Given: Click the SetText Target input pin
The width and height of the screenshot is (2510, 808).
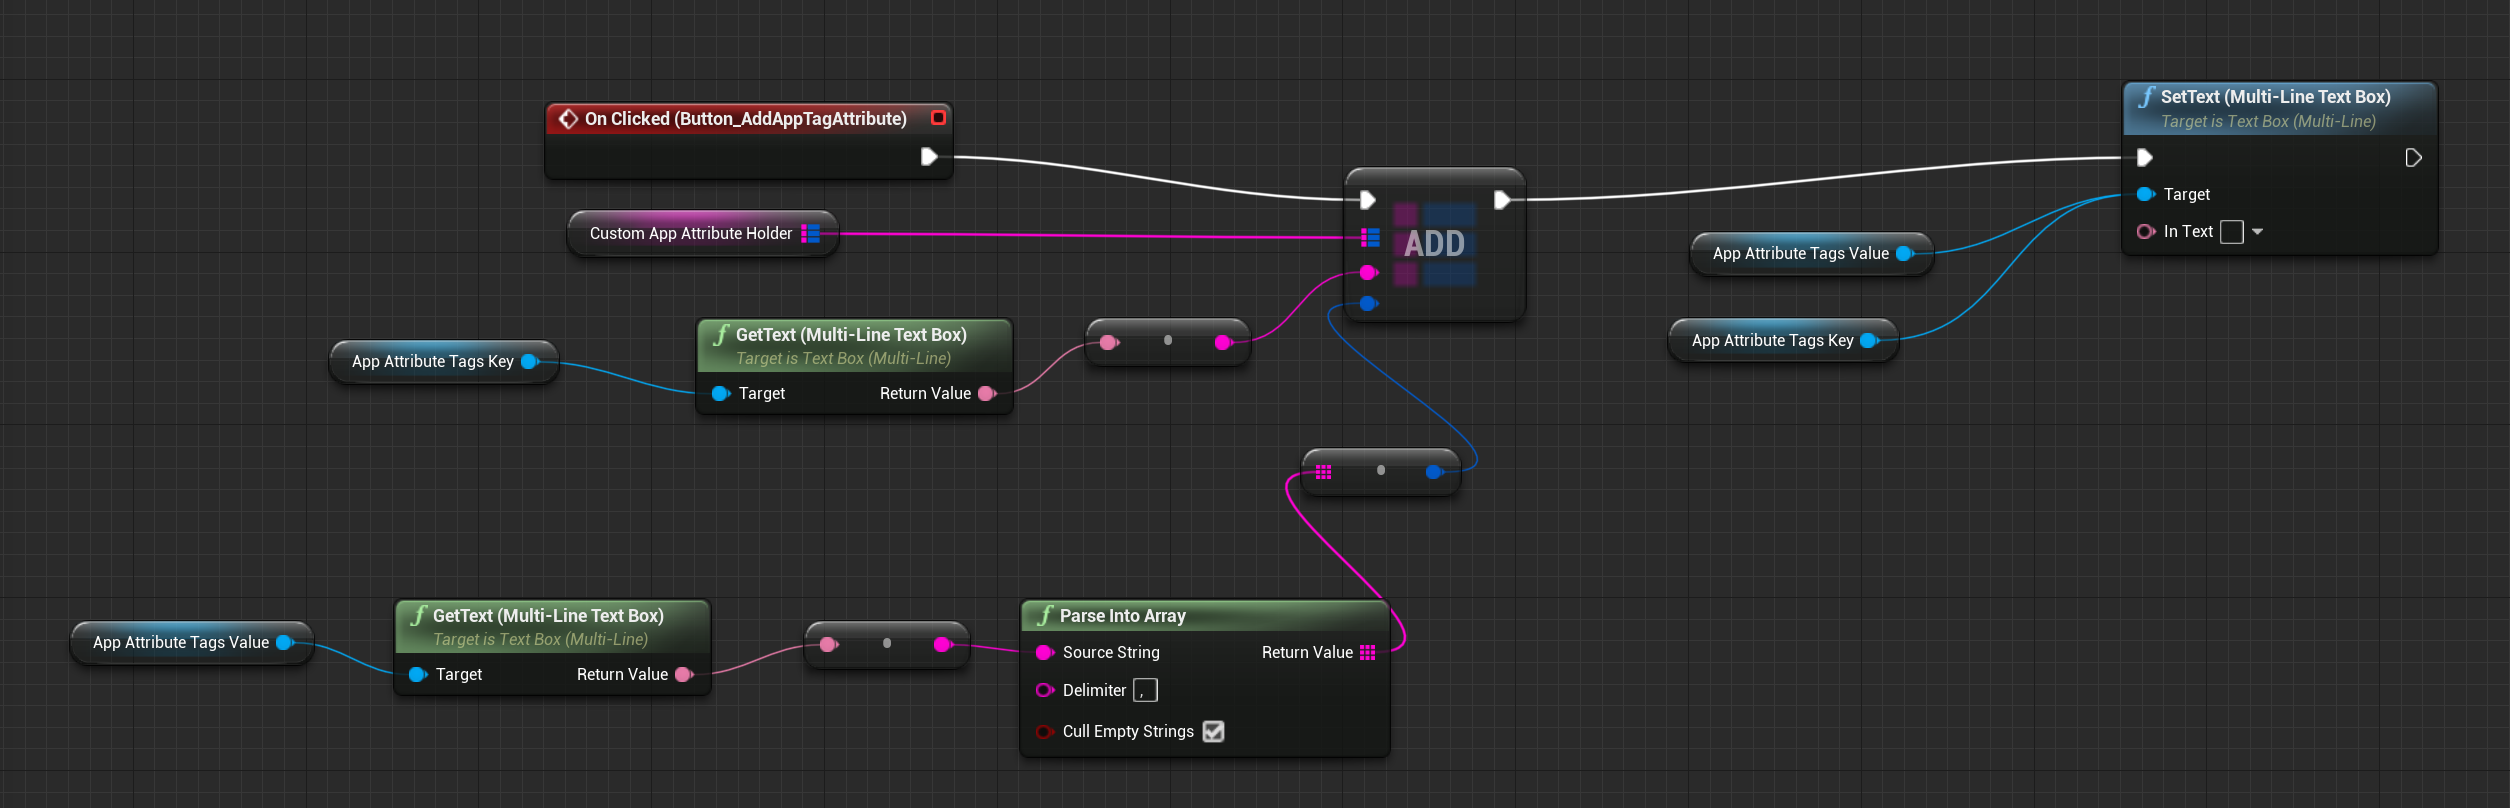Looking at the screenshot, I should [2144, 194].
